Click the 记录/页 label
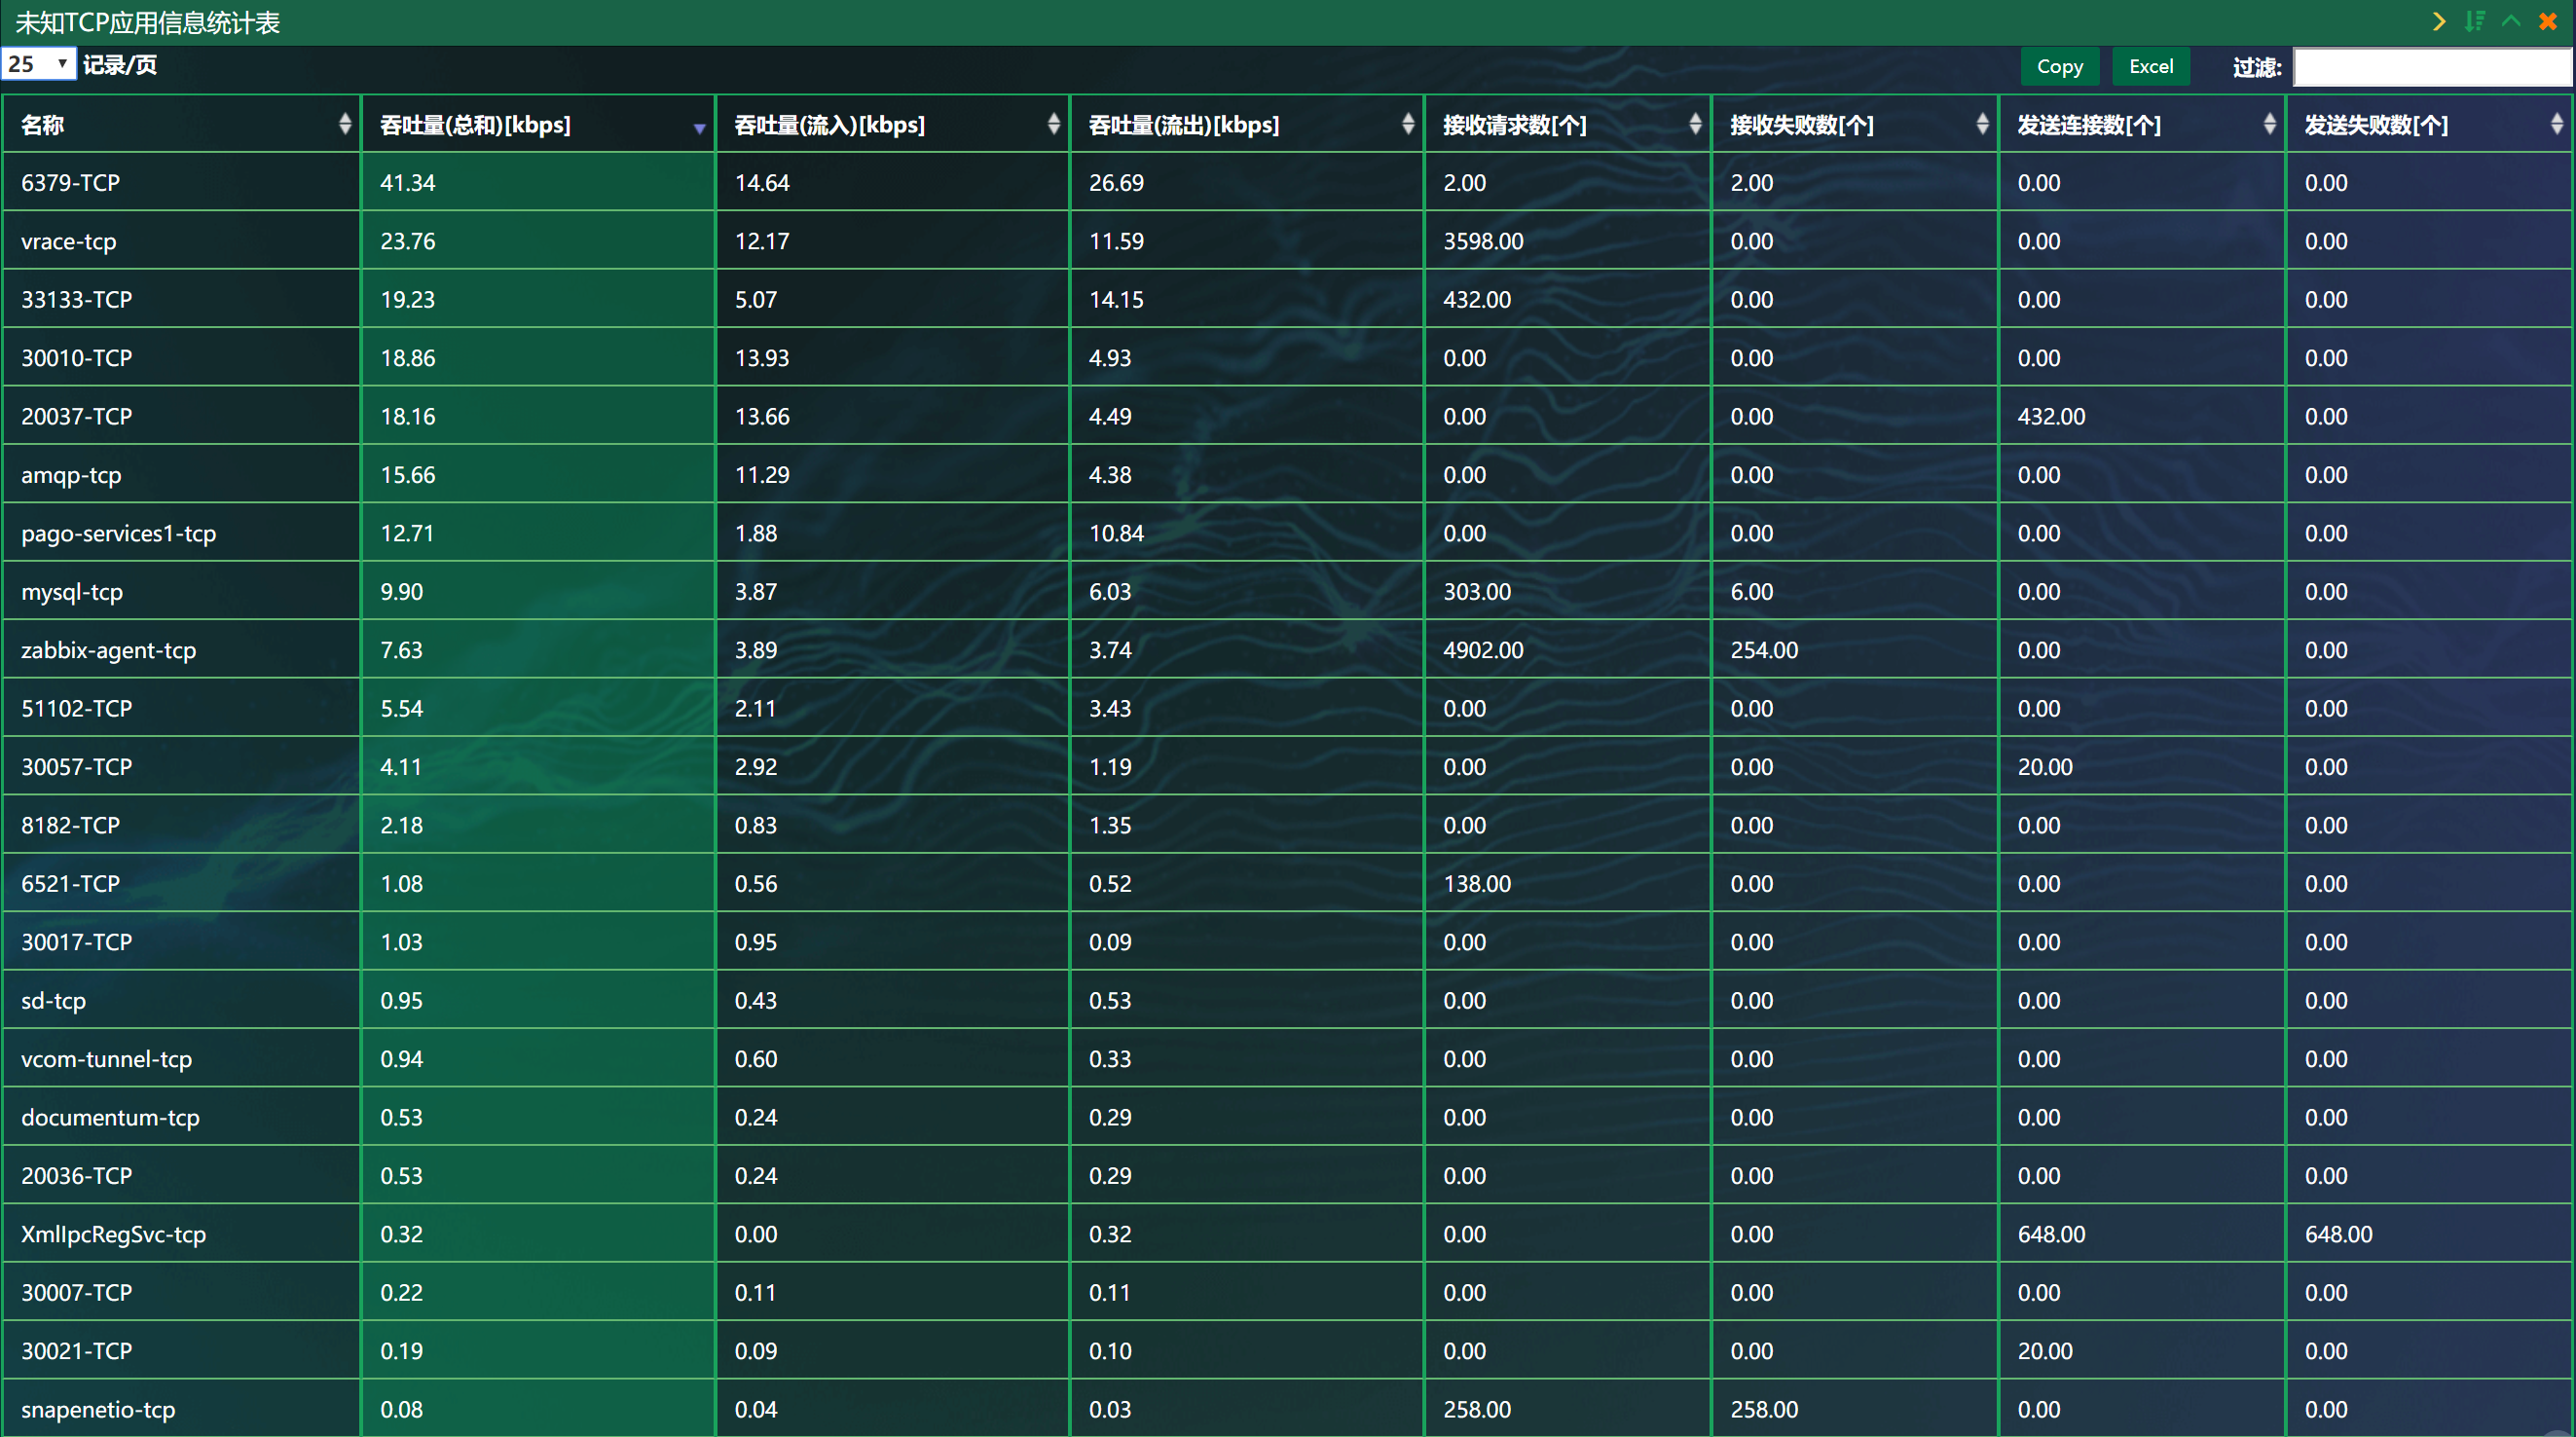 (120, 65)
